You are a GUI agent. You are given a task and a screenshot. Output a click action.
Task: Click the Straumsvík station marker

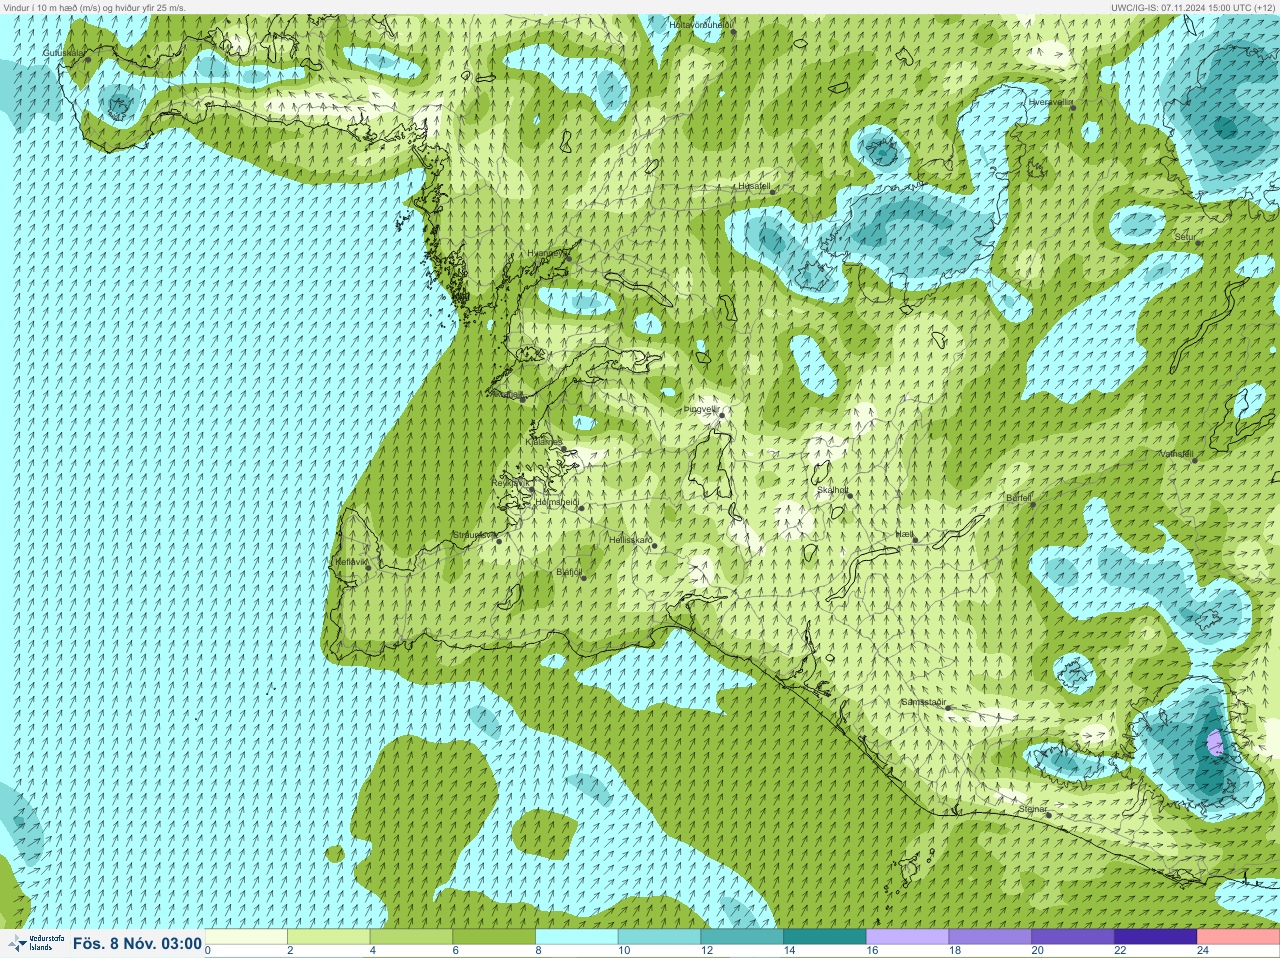tap(498, 540)
